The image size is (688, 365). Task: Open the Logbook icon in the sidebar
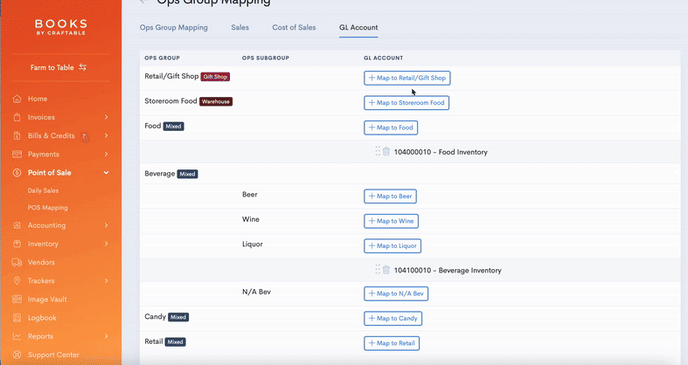(17, 318)
